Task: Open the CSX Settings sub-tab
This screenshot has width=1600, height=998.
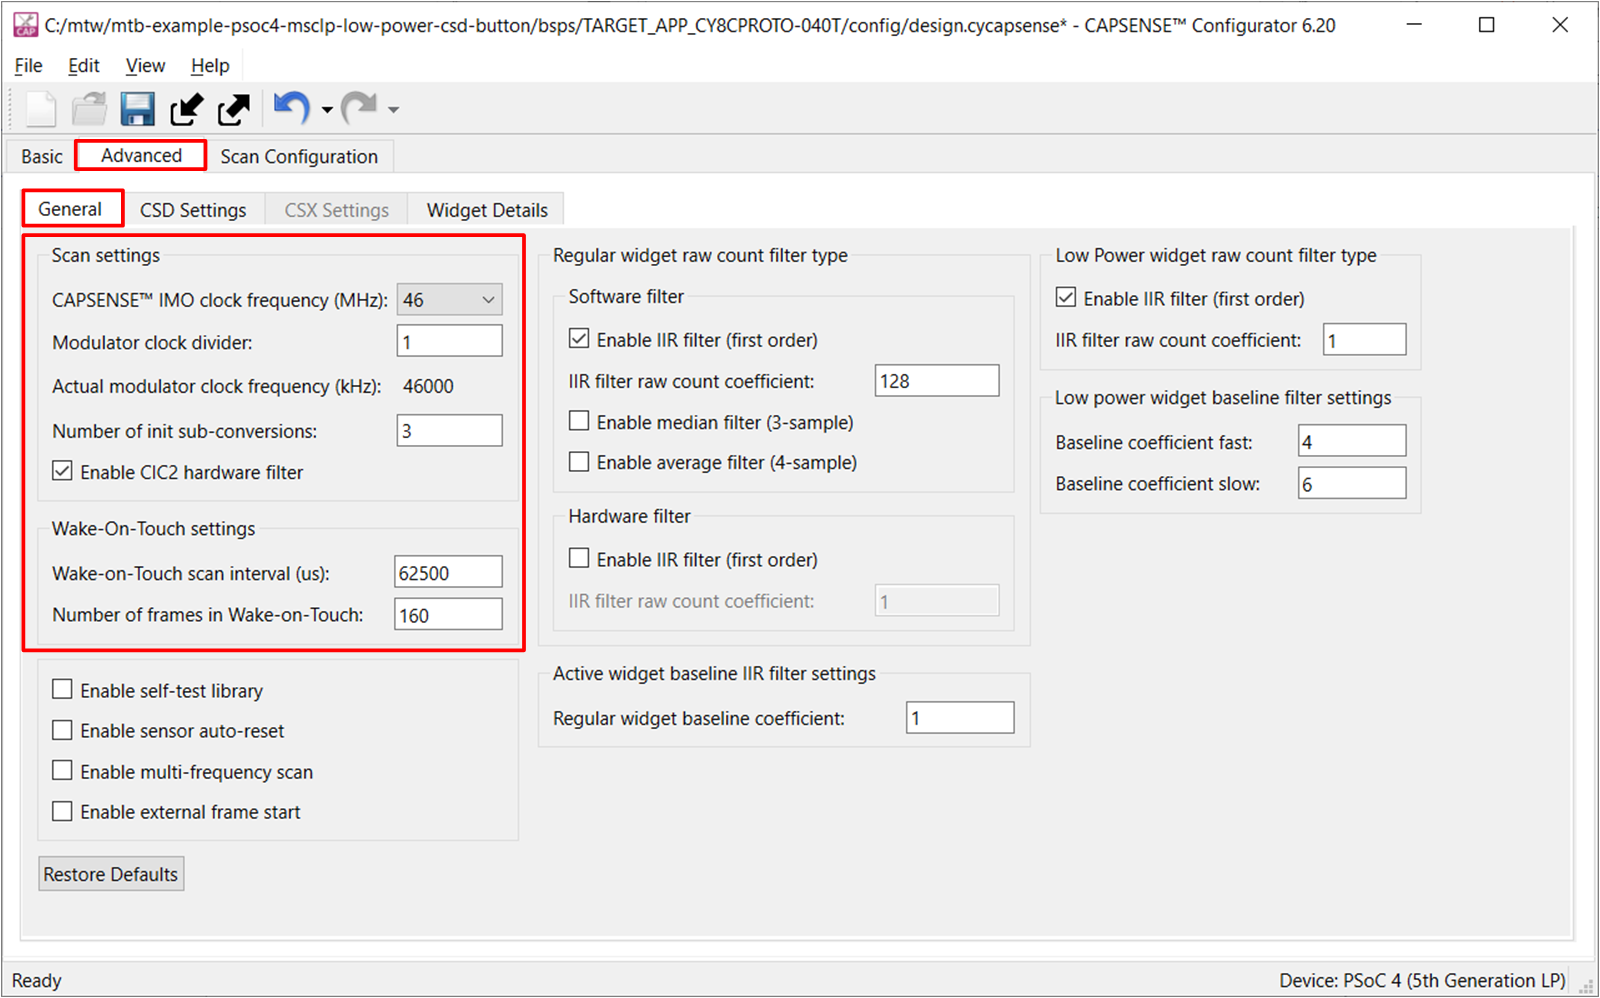Action: point(336,210)
